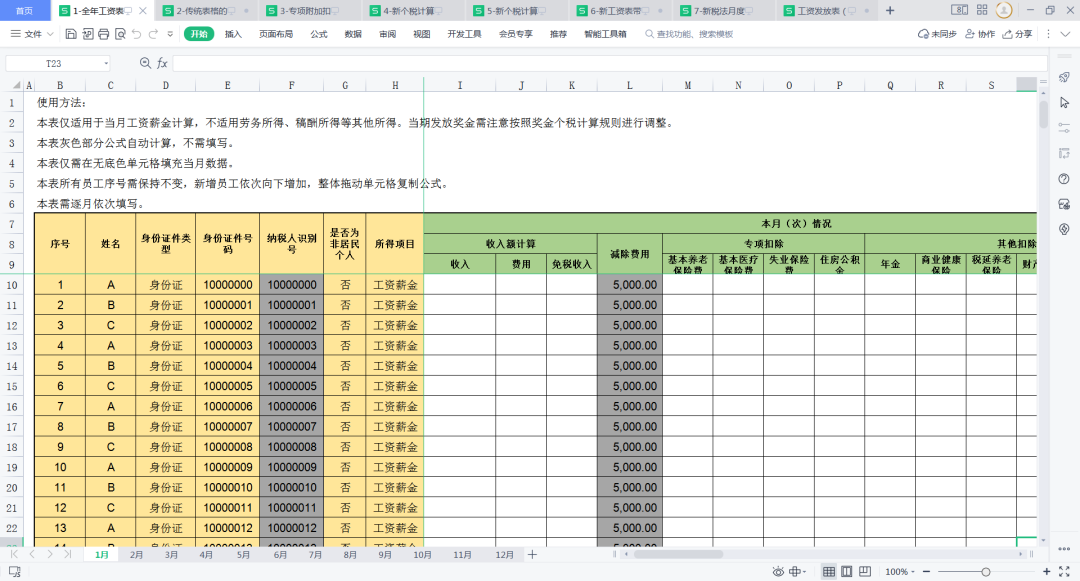Click the 分享 share button

[x=1017, y=34]
